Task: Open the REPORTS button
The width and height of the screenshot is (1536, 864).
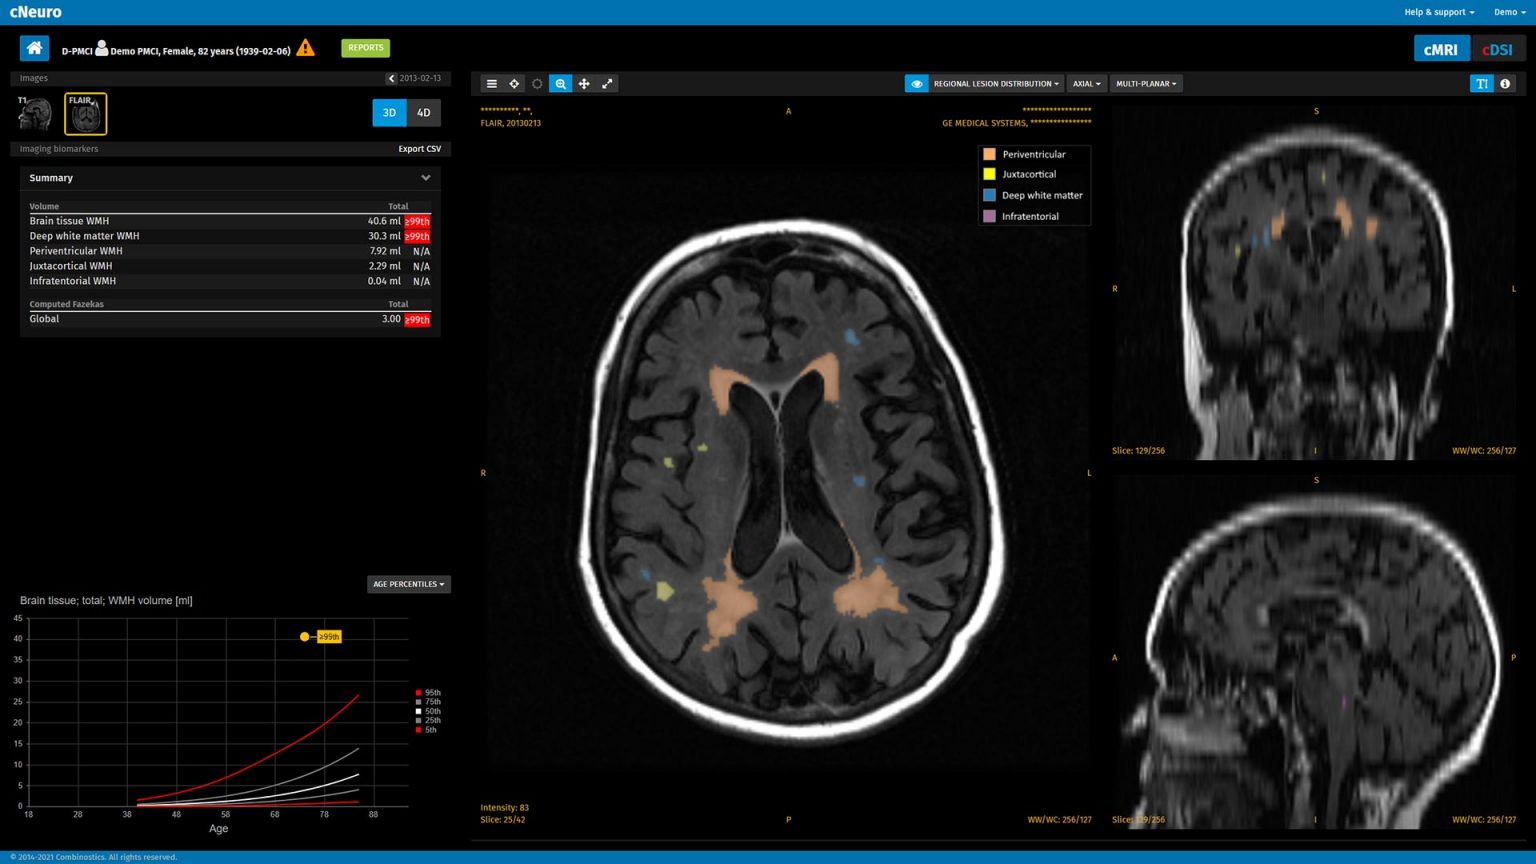Action: pyautogui.click(x=365, y=47)
